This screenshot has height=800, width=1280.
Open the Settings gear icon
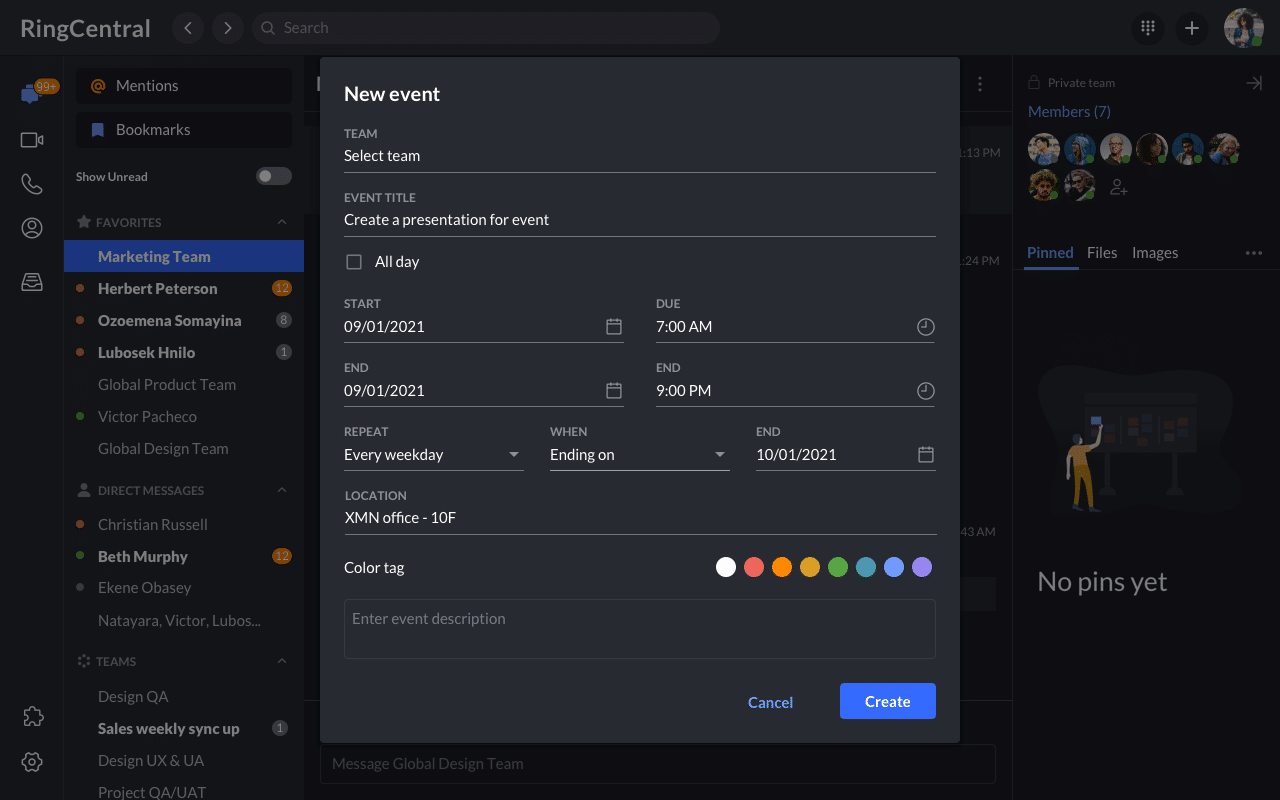point(32,762)
